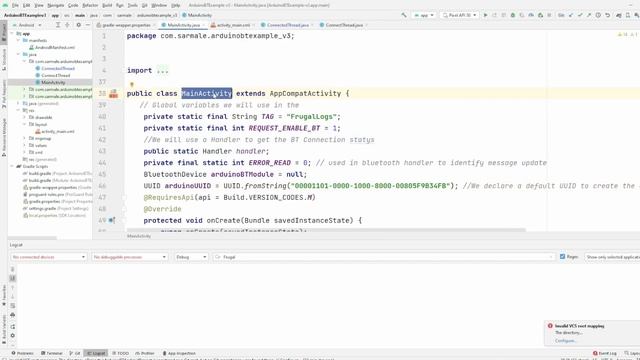The height and width of the screenshot is (360, 640).
Task: Open No connected devices dropdown
Action: click(48, 257)
